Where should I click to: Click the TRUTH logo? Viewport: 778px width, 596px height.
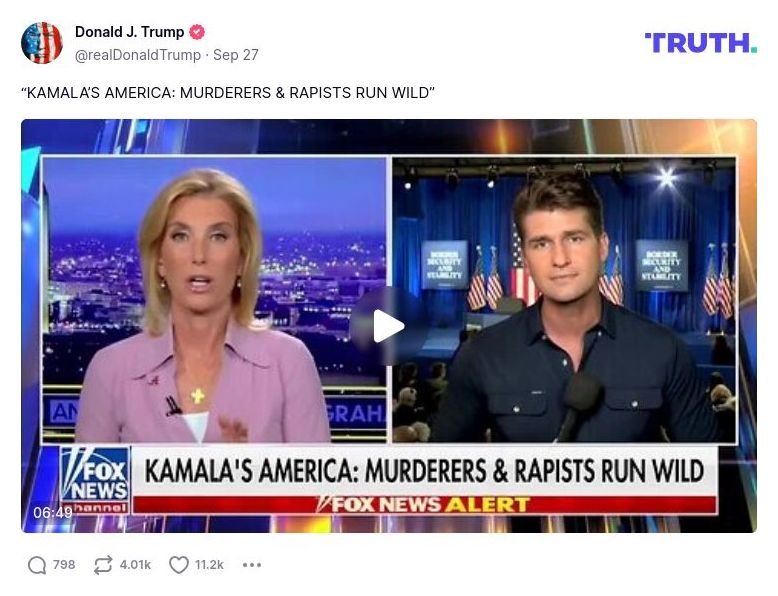point(701,43)
